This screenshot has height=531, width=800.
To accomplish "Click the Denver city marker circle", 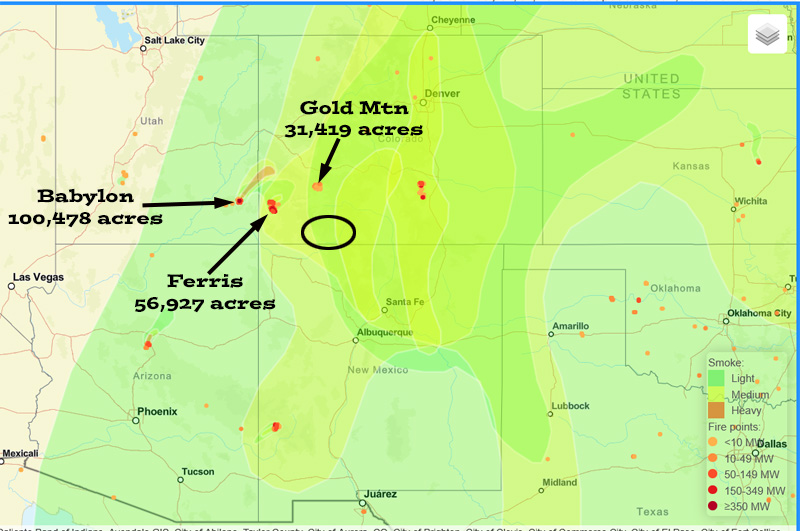I will click(423, 103).
